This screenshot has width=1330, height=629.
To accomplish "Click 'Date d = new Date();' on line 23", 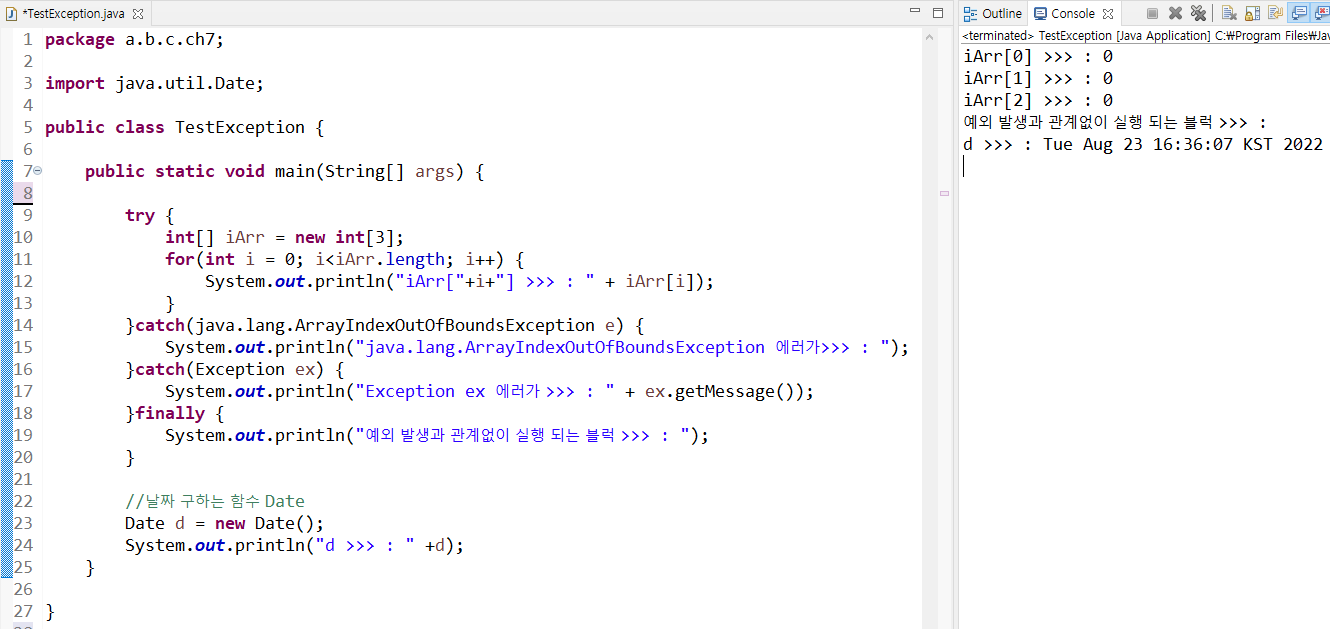I will tap(224, 523).
